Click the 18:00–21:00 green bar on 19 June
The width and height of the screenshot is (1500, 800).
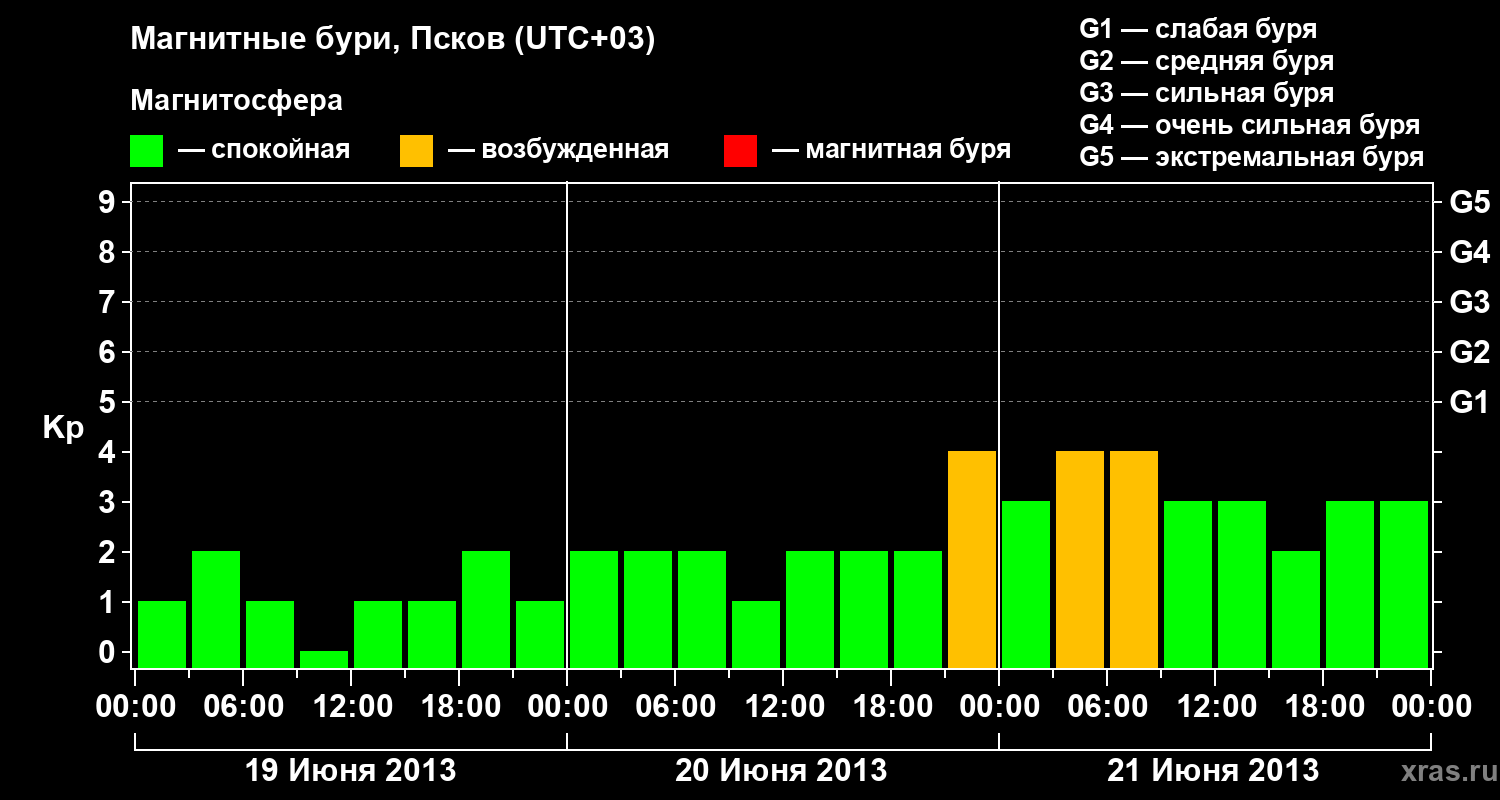point(486,609)
